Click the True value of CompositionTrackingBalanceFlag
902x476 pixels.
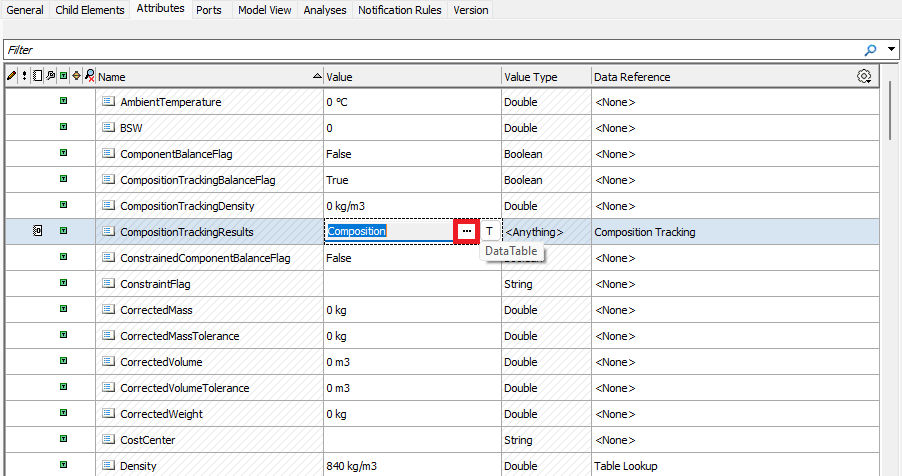point(337,180)
